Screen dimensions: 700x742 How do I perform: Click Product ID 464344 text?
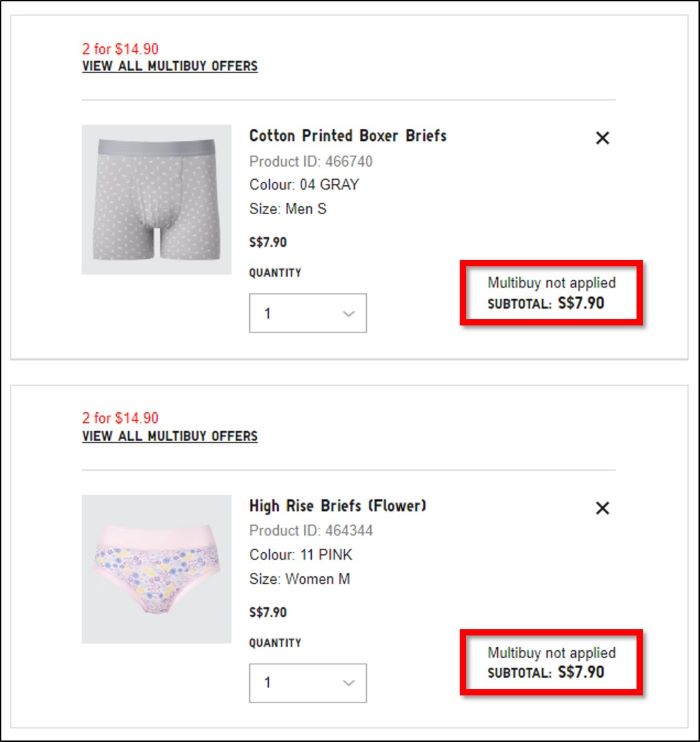(311, 531)
